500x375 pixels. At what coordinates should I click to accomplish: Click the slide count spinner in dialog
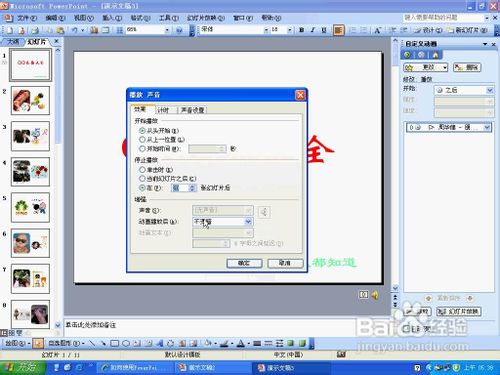pyautogui.click(x=192, y=188)
